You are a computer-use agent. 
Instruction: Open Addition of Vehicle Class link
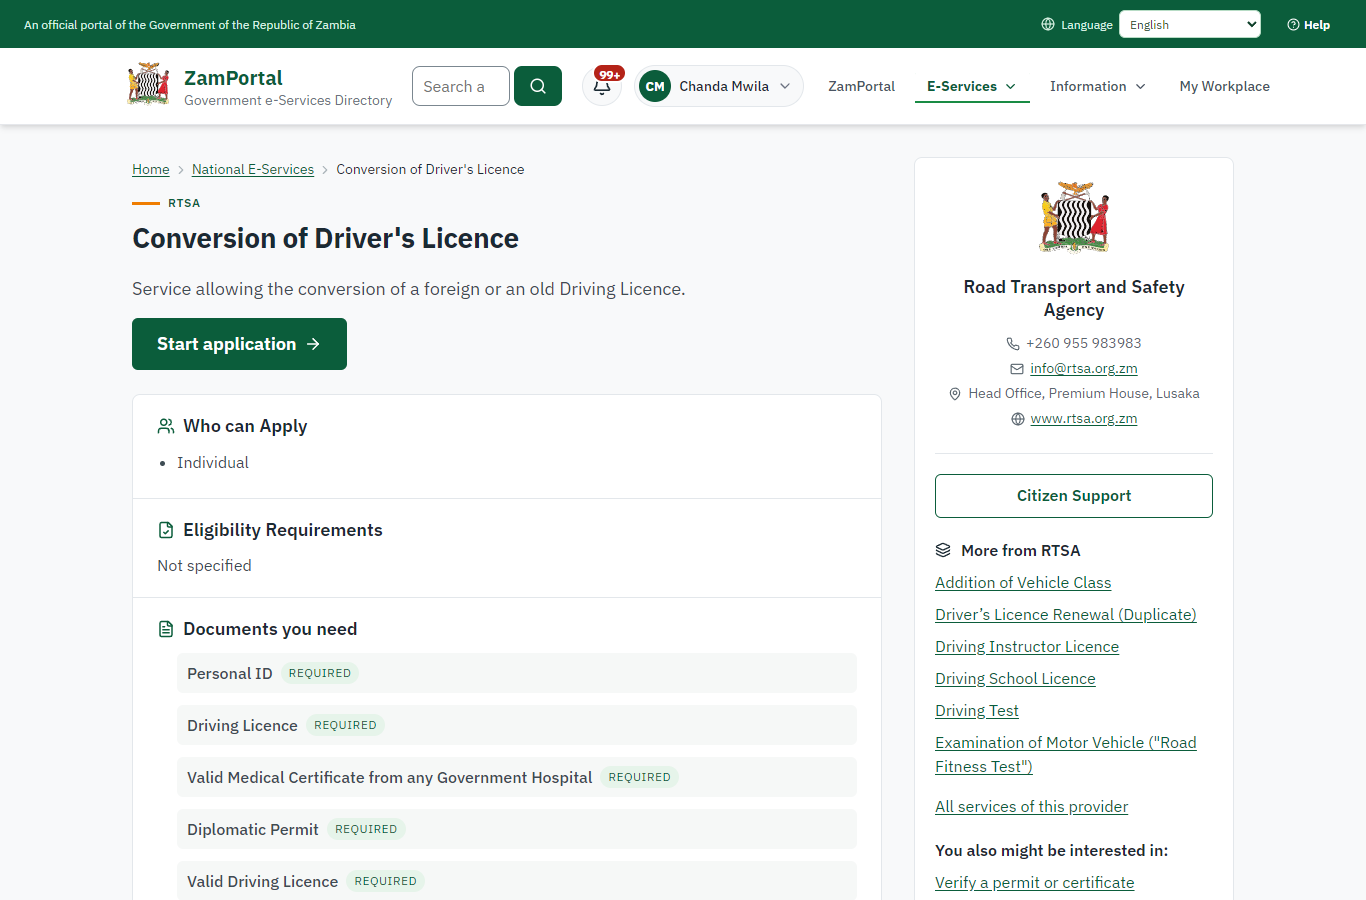pos(1023,583)
